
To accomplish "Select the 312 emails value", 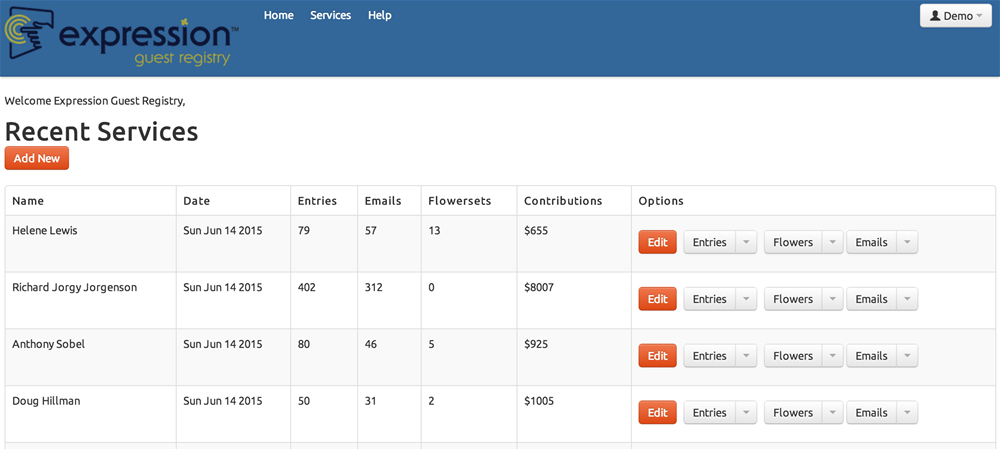I will (374, 287).
